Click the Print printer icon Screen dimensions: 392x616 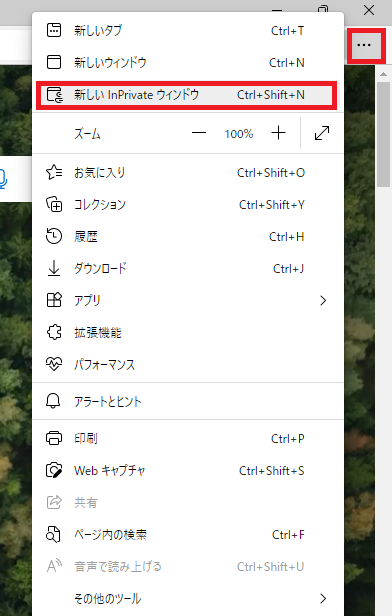point(54,438)
